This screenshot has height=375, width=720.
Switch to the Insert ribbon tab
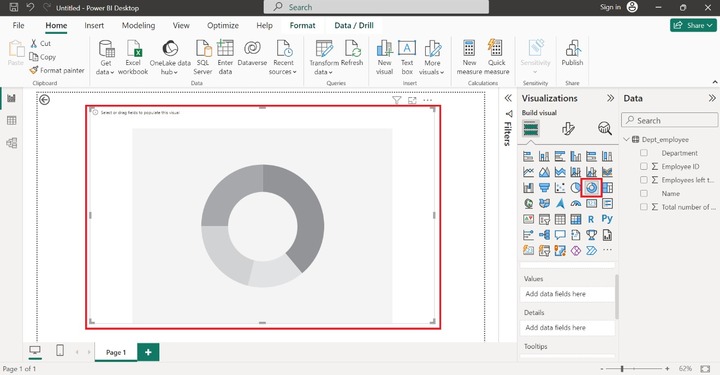pos(94,26)
